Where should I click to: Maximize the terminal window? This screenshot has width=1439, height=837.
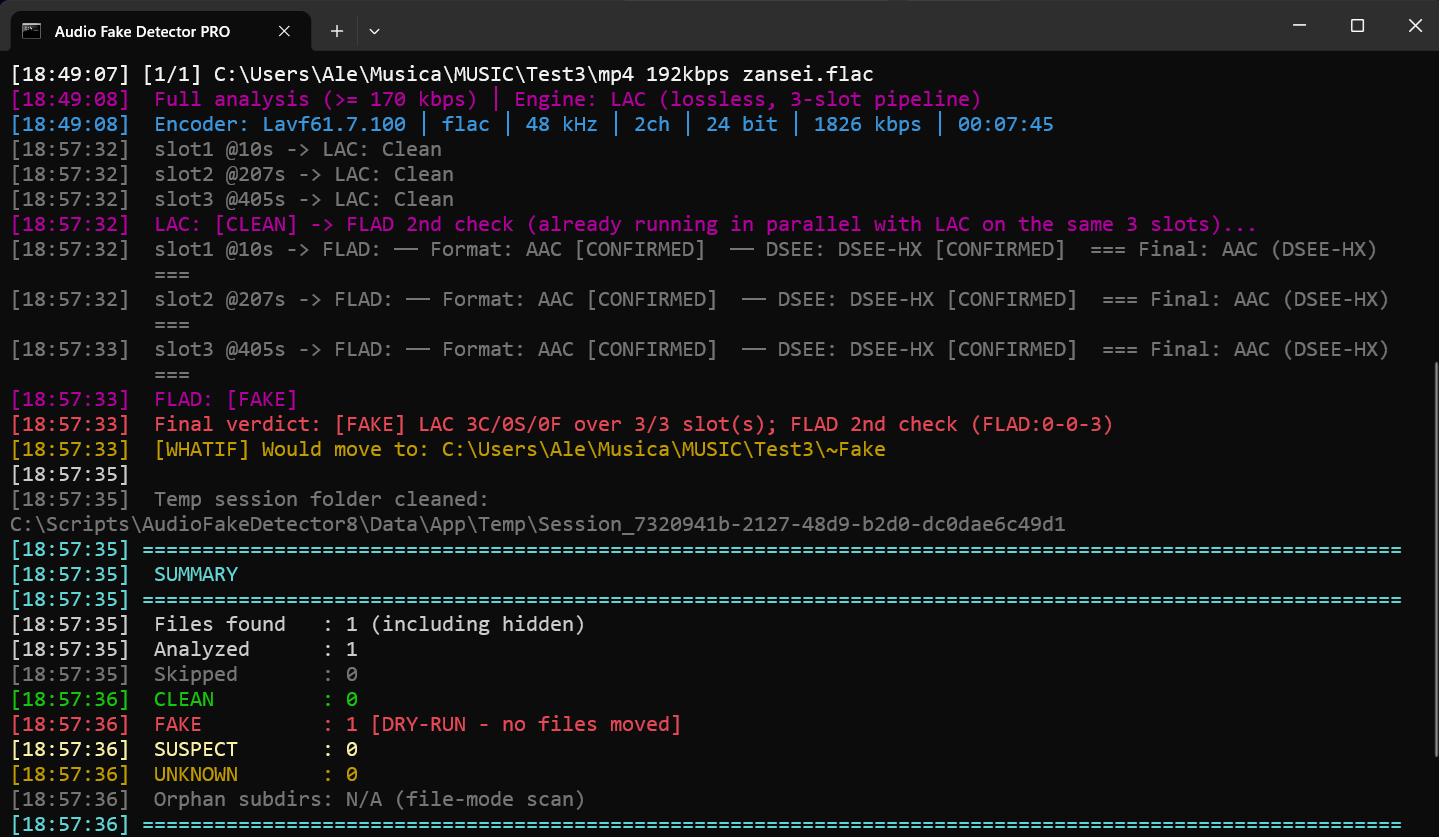(1357, 26)
